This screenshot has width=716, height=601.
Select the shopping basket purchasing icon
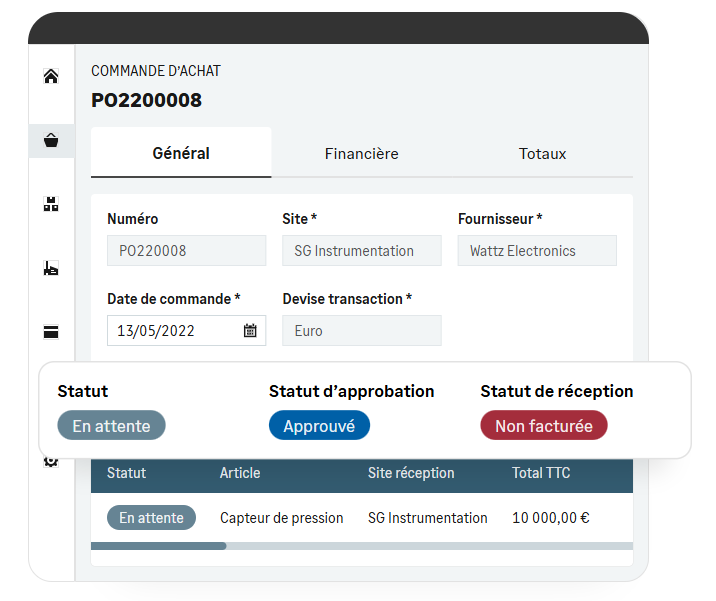(51, 140)
